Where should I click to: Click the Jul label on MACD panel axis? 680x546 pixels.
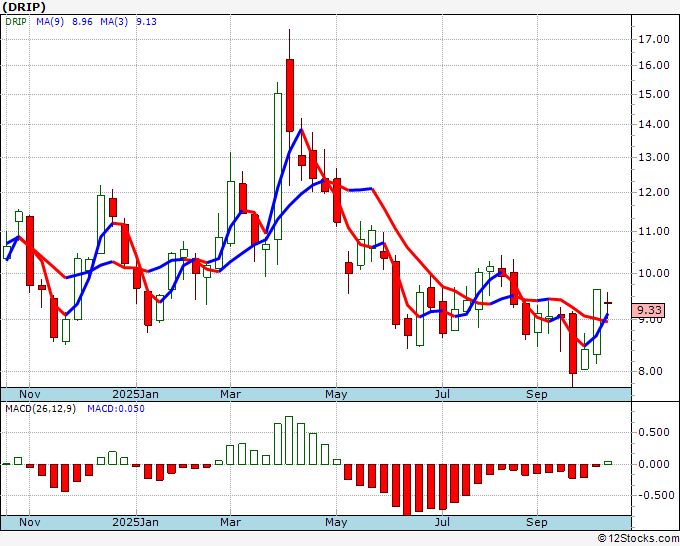[440, 522]
